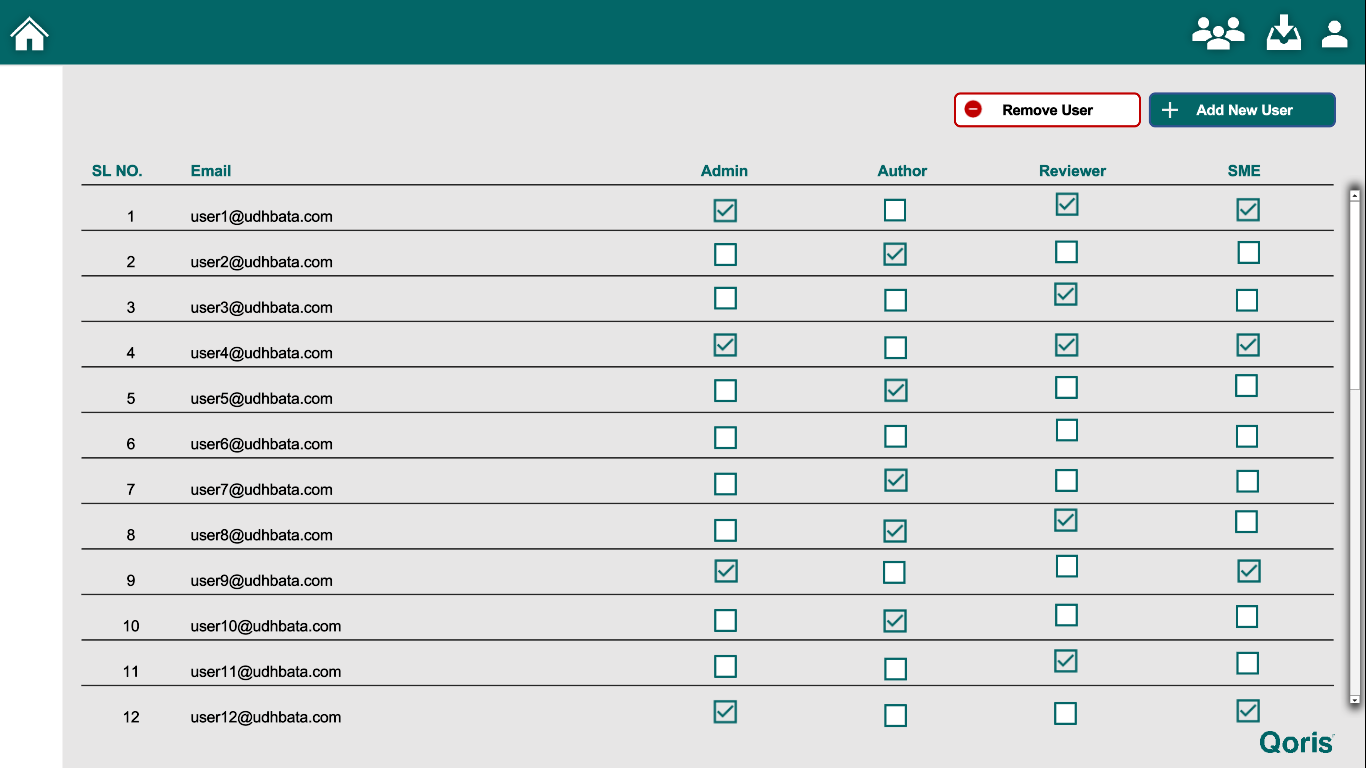Uncheck Author for user8@udhbata.com
The image size is (1366, 768).
[x=895, y=531]
